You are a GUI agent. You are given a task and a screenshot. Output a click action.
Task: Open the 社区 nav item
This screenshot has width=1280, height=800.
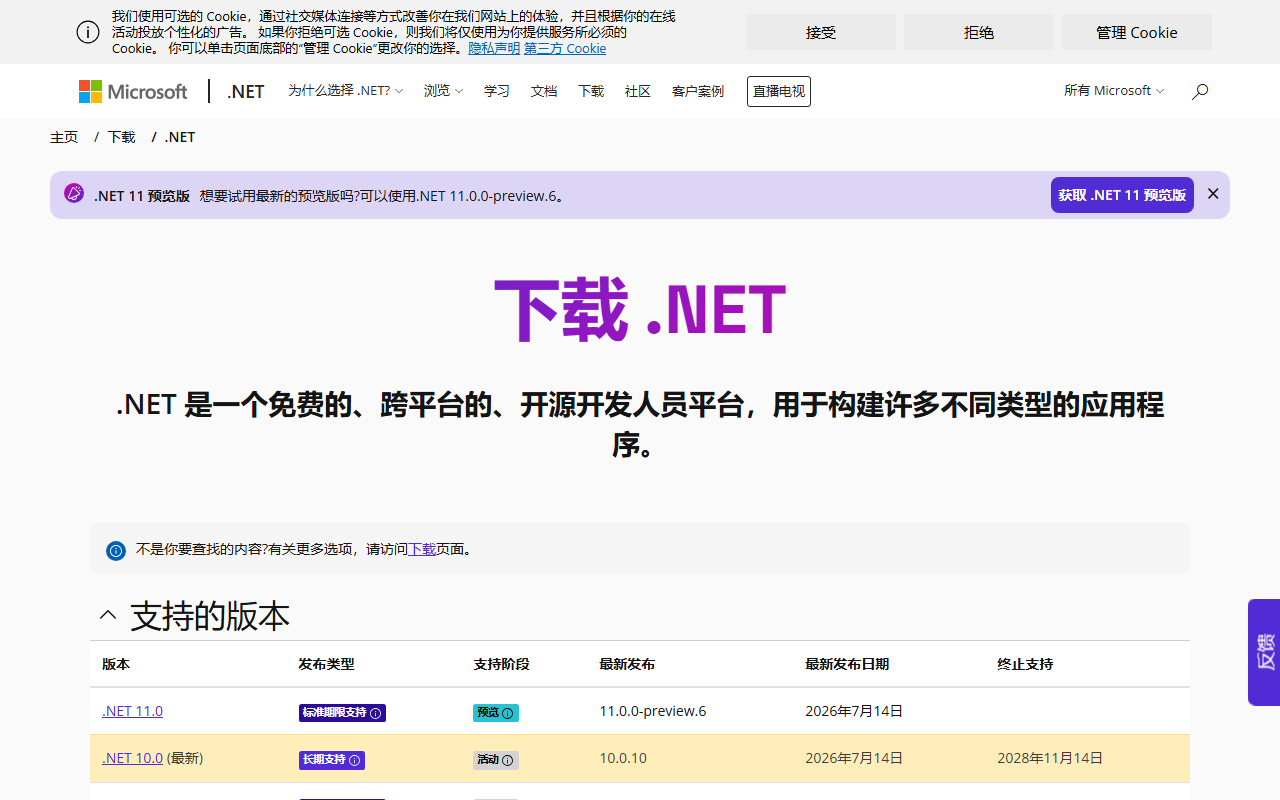638,91
